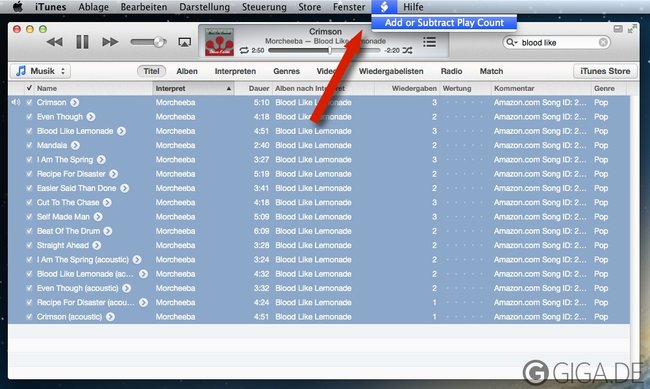This screenshot has height=389, width=650.
Task: Open the iTunes menu
Action: (x=50, y=7)
